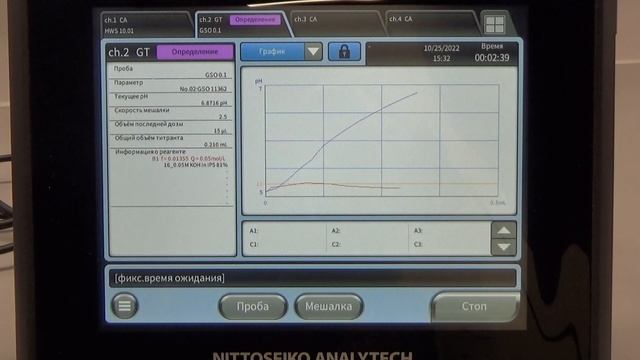Viewport: 640px width, 360px height.
Task: Tap the A1 result field
Action: coord(287,231)
